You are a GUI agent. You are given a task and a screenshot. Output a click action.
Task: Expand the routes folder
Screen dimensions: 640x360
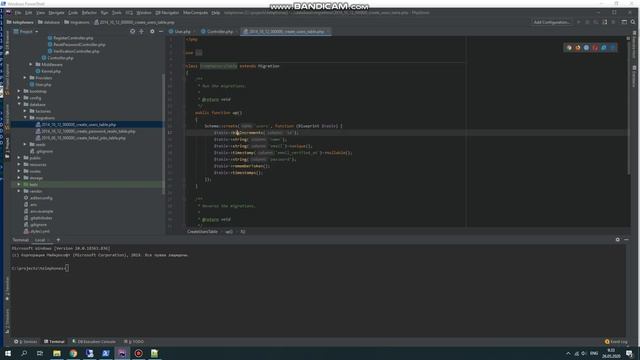coord(19,171)
